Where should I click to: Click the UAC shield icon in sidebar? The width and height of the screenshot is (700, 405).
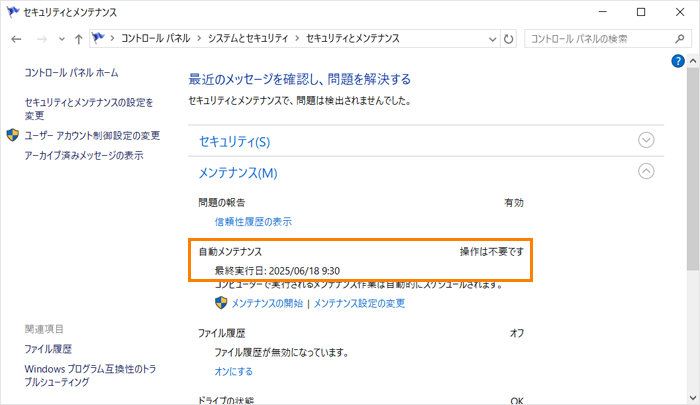click(13, 135)
